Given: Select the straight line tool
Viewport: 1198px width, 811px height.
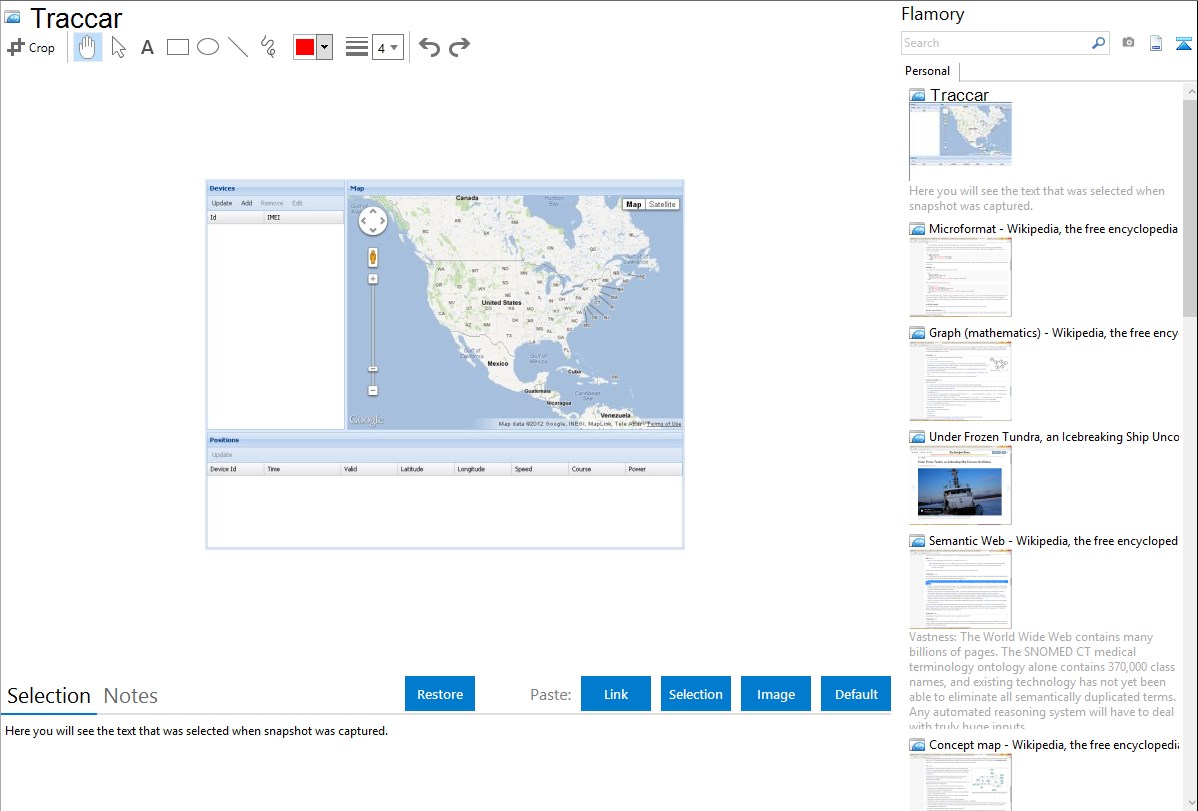Looking at the screenshot, I should coord(238,47).
